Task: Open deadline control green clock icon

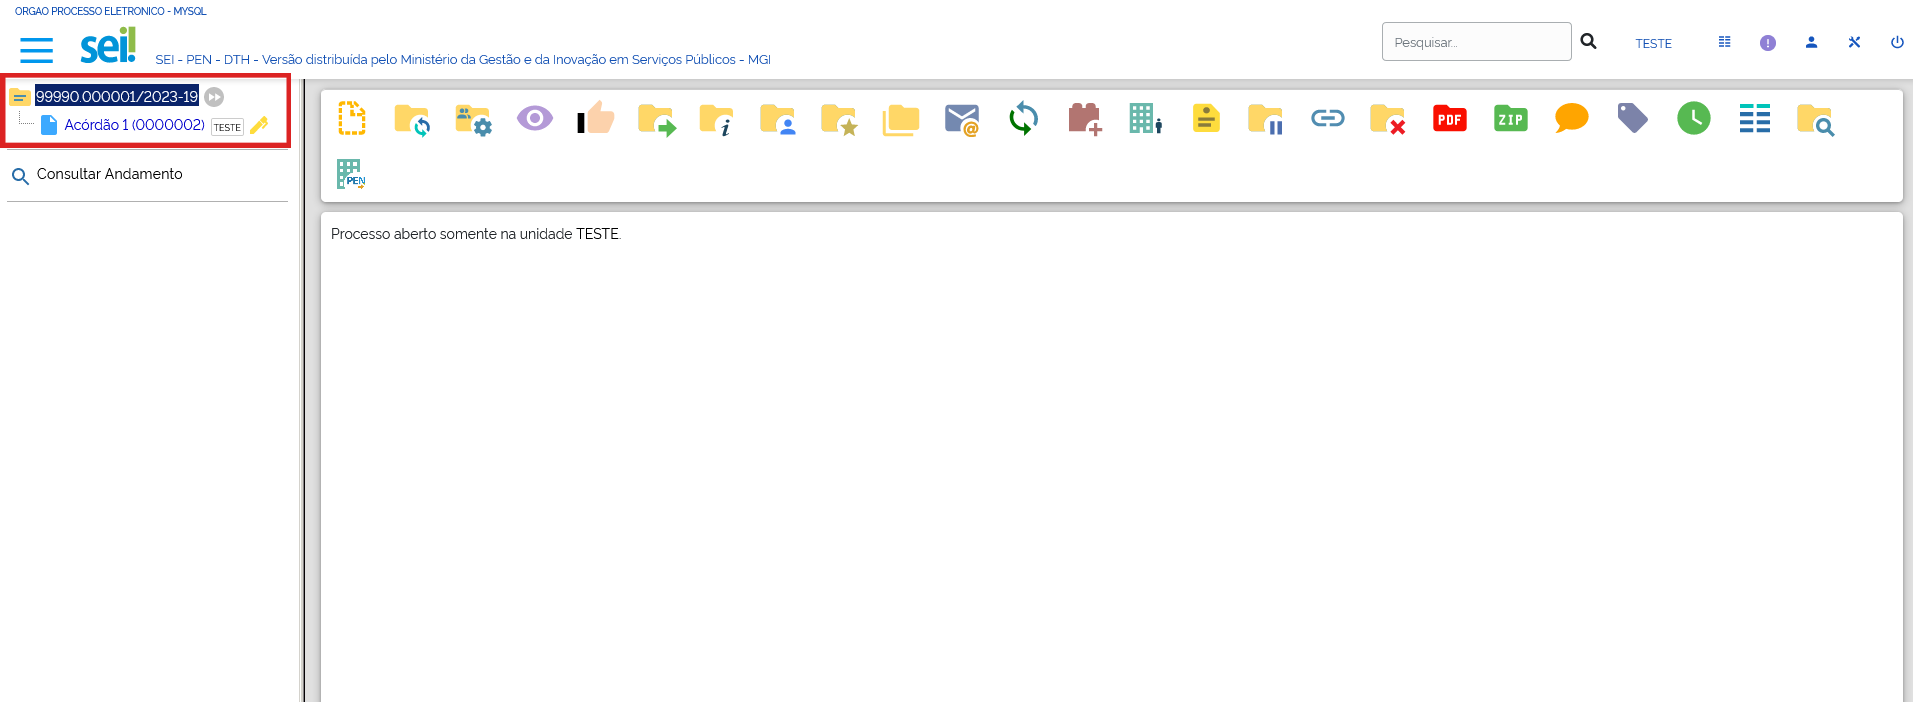Action: pos(1694,119)
